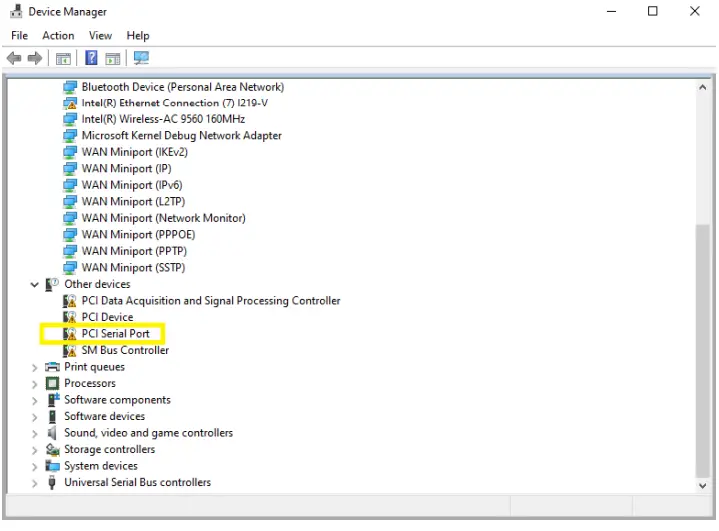Select WAN Miniport (Network Monitor) text
The width and height of the screenshot is (719, 531).
tap(164, 218)
